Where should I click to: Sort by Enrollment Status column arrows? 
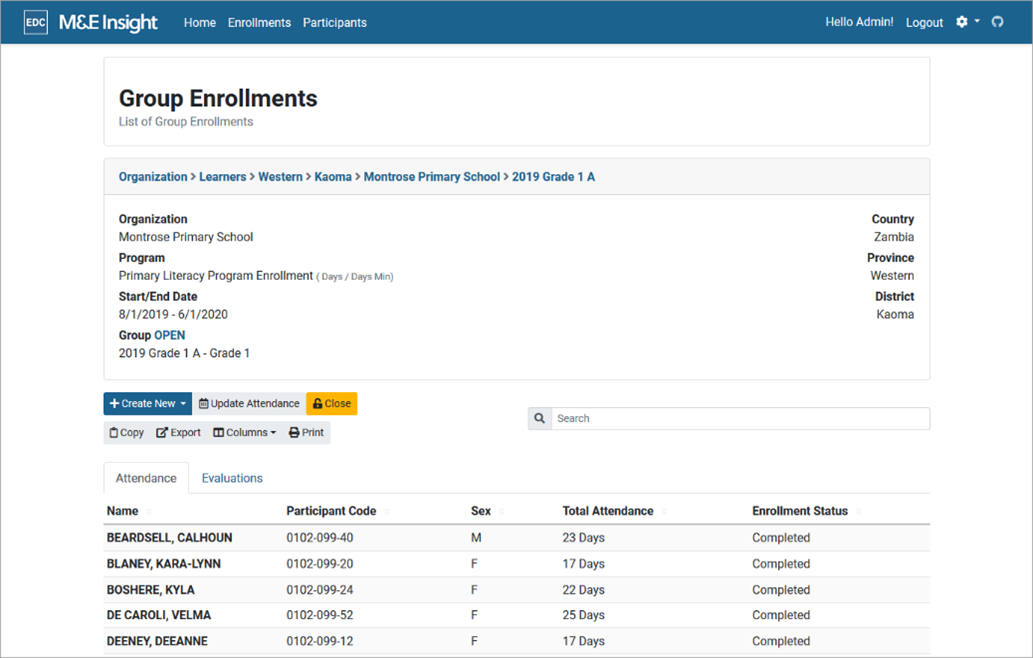pos(858,511)
